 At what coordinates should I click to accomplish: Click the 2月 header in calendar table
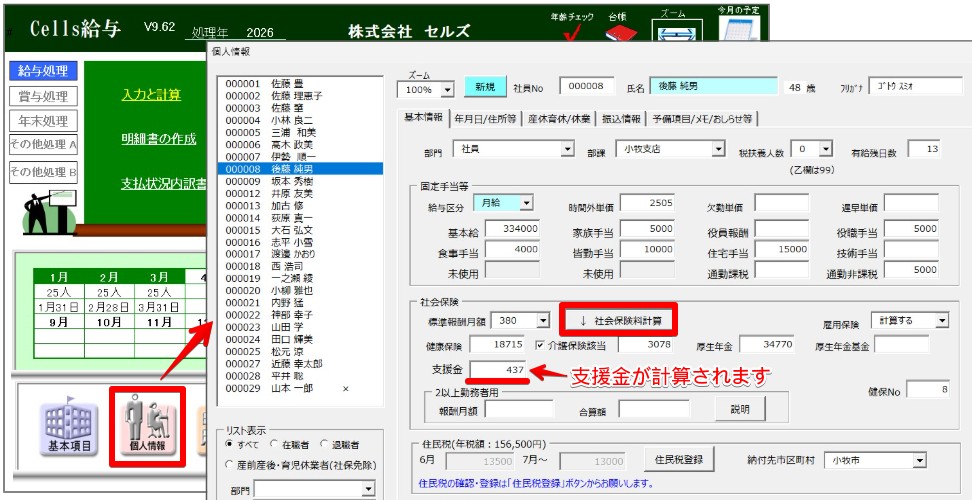point(108,277)
